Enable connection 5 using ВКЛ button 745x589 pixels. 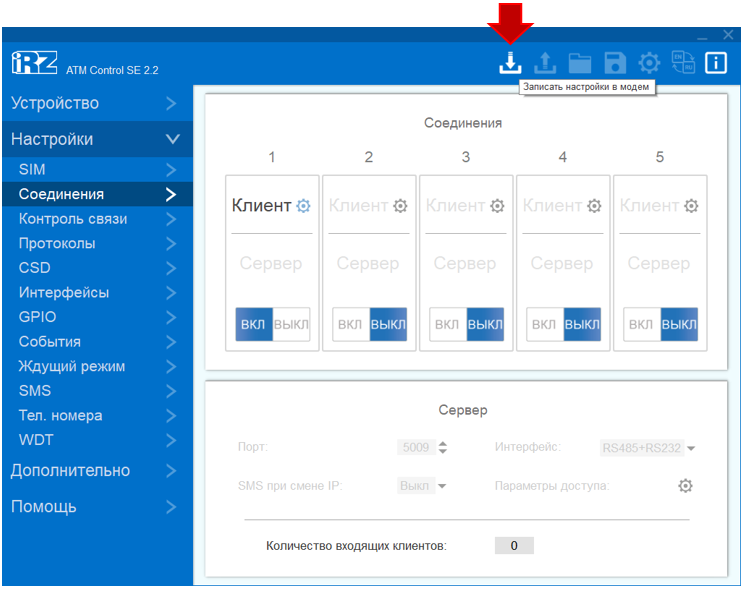coord(641,324)
